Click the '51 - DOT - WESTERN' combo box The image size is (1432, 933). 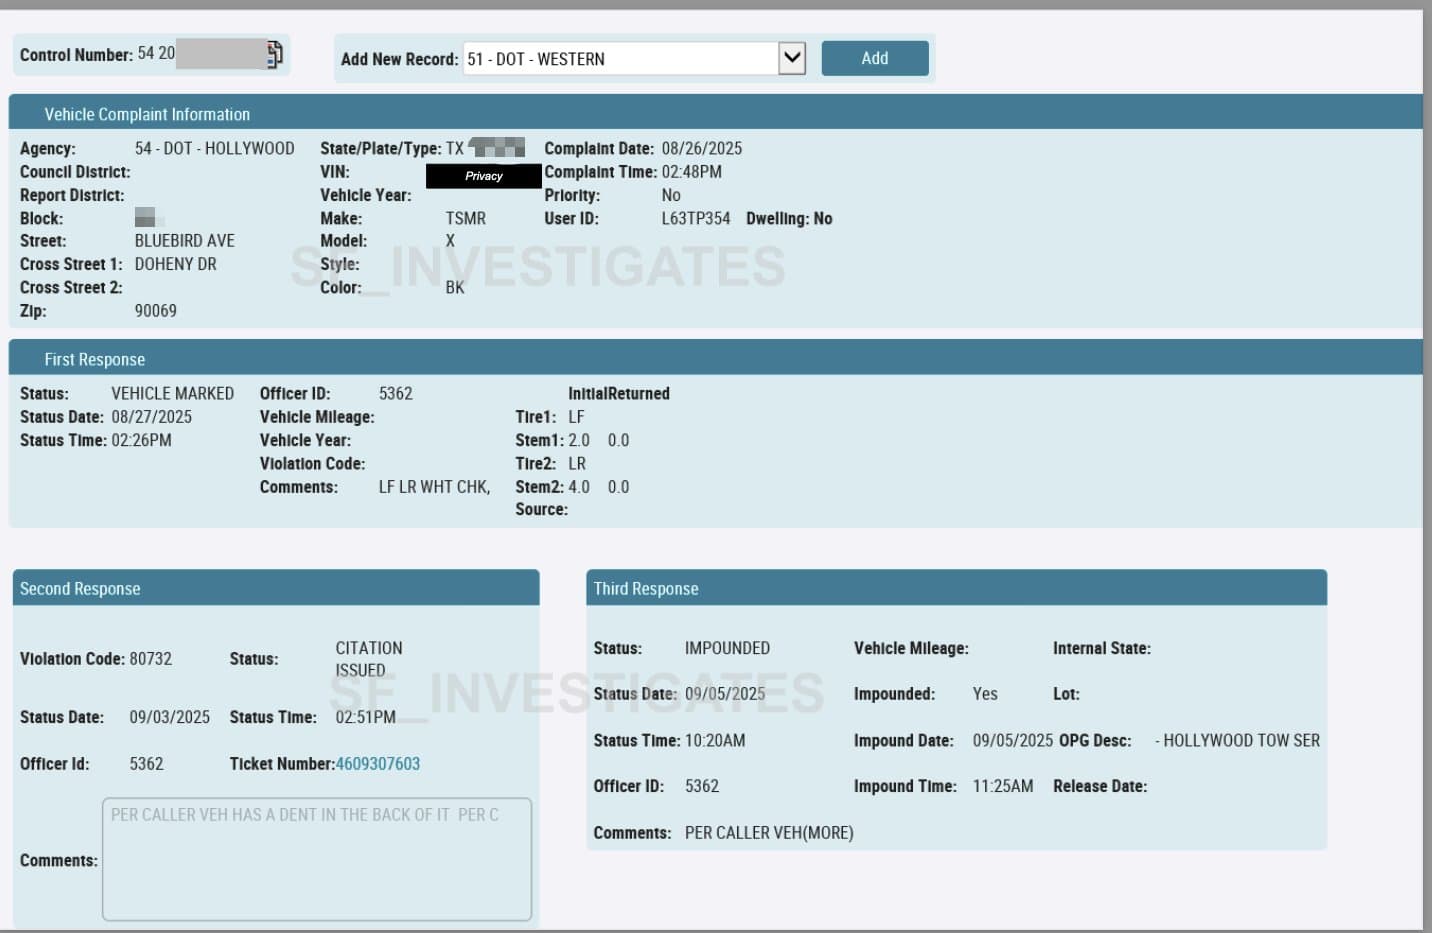point(620,59)
